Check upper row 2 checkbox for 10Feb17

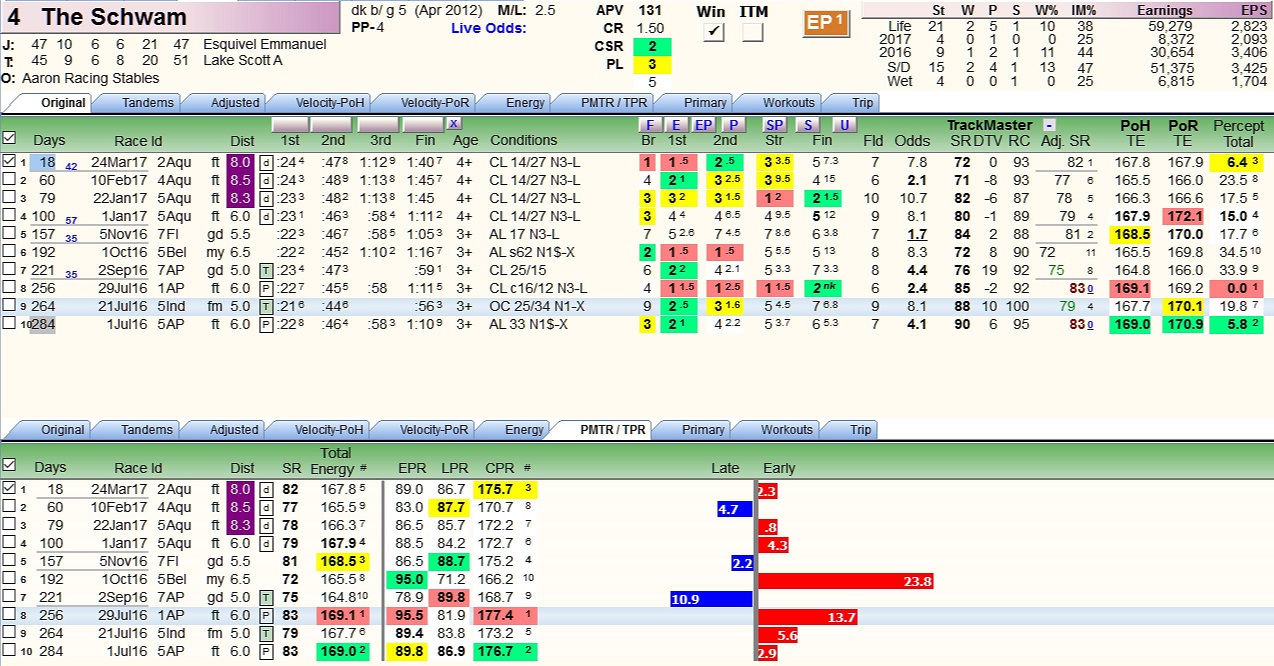(x=9, y=179)
